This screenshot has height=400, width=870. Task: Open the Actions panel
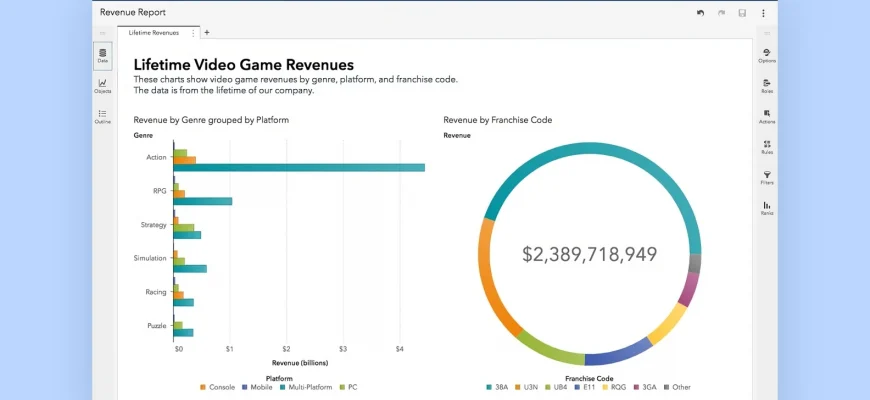click(766, 116)
